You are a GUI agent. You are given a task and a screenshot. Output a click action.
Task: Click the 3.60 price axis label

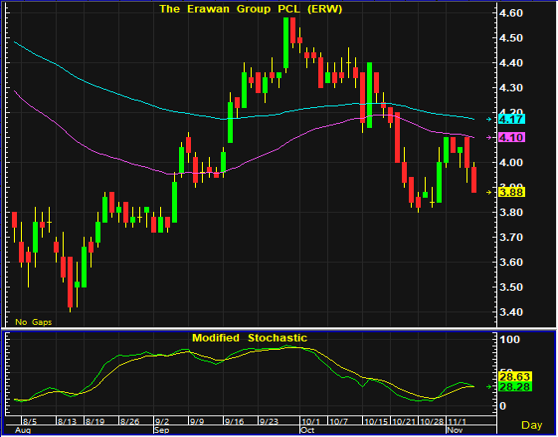(x=511, y=262)
